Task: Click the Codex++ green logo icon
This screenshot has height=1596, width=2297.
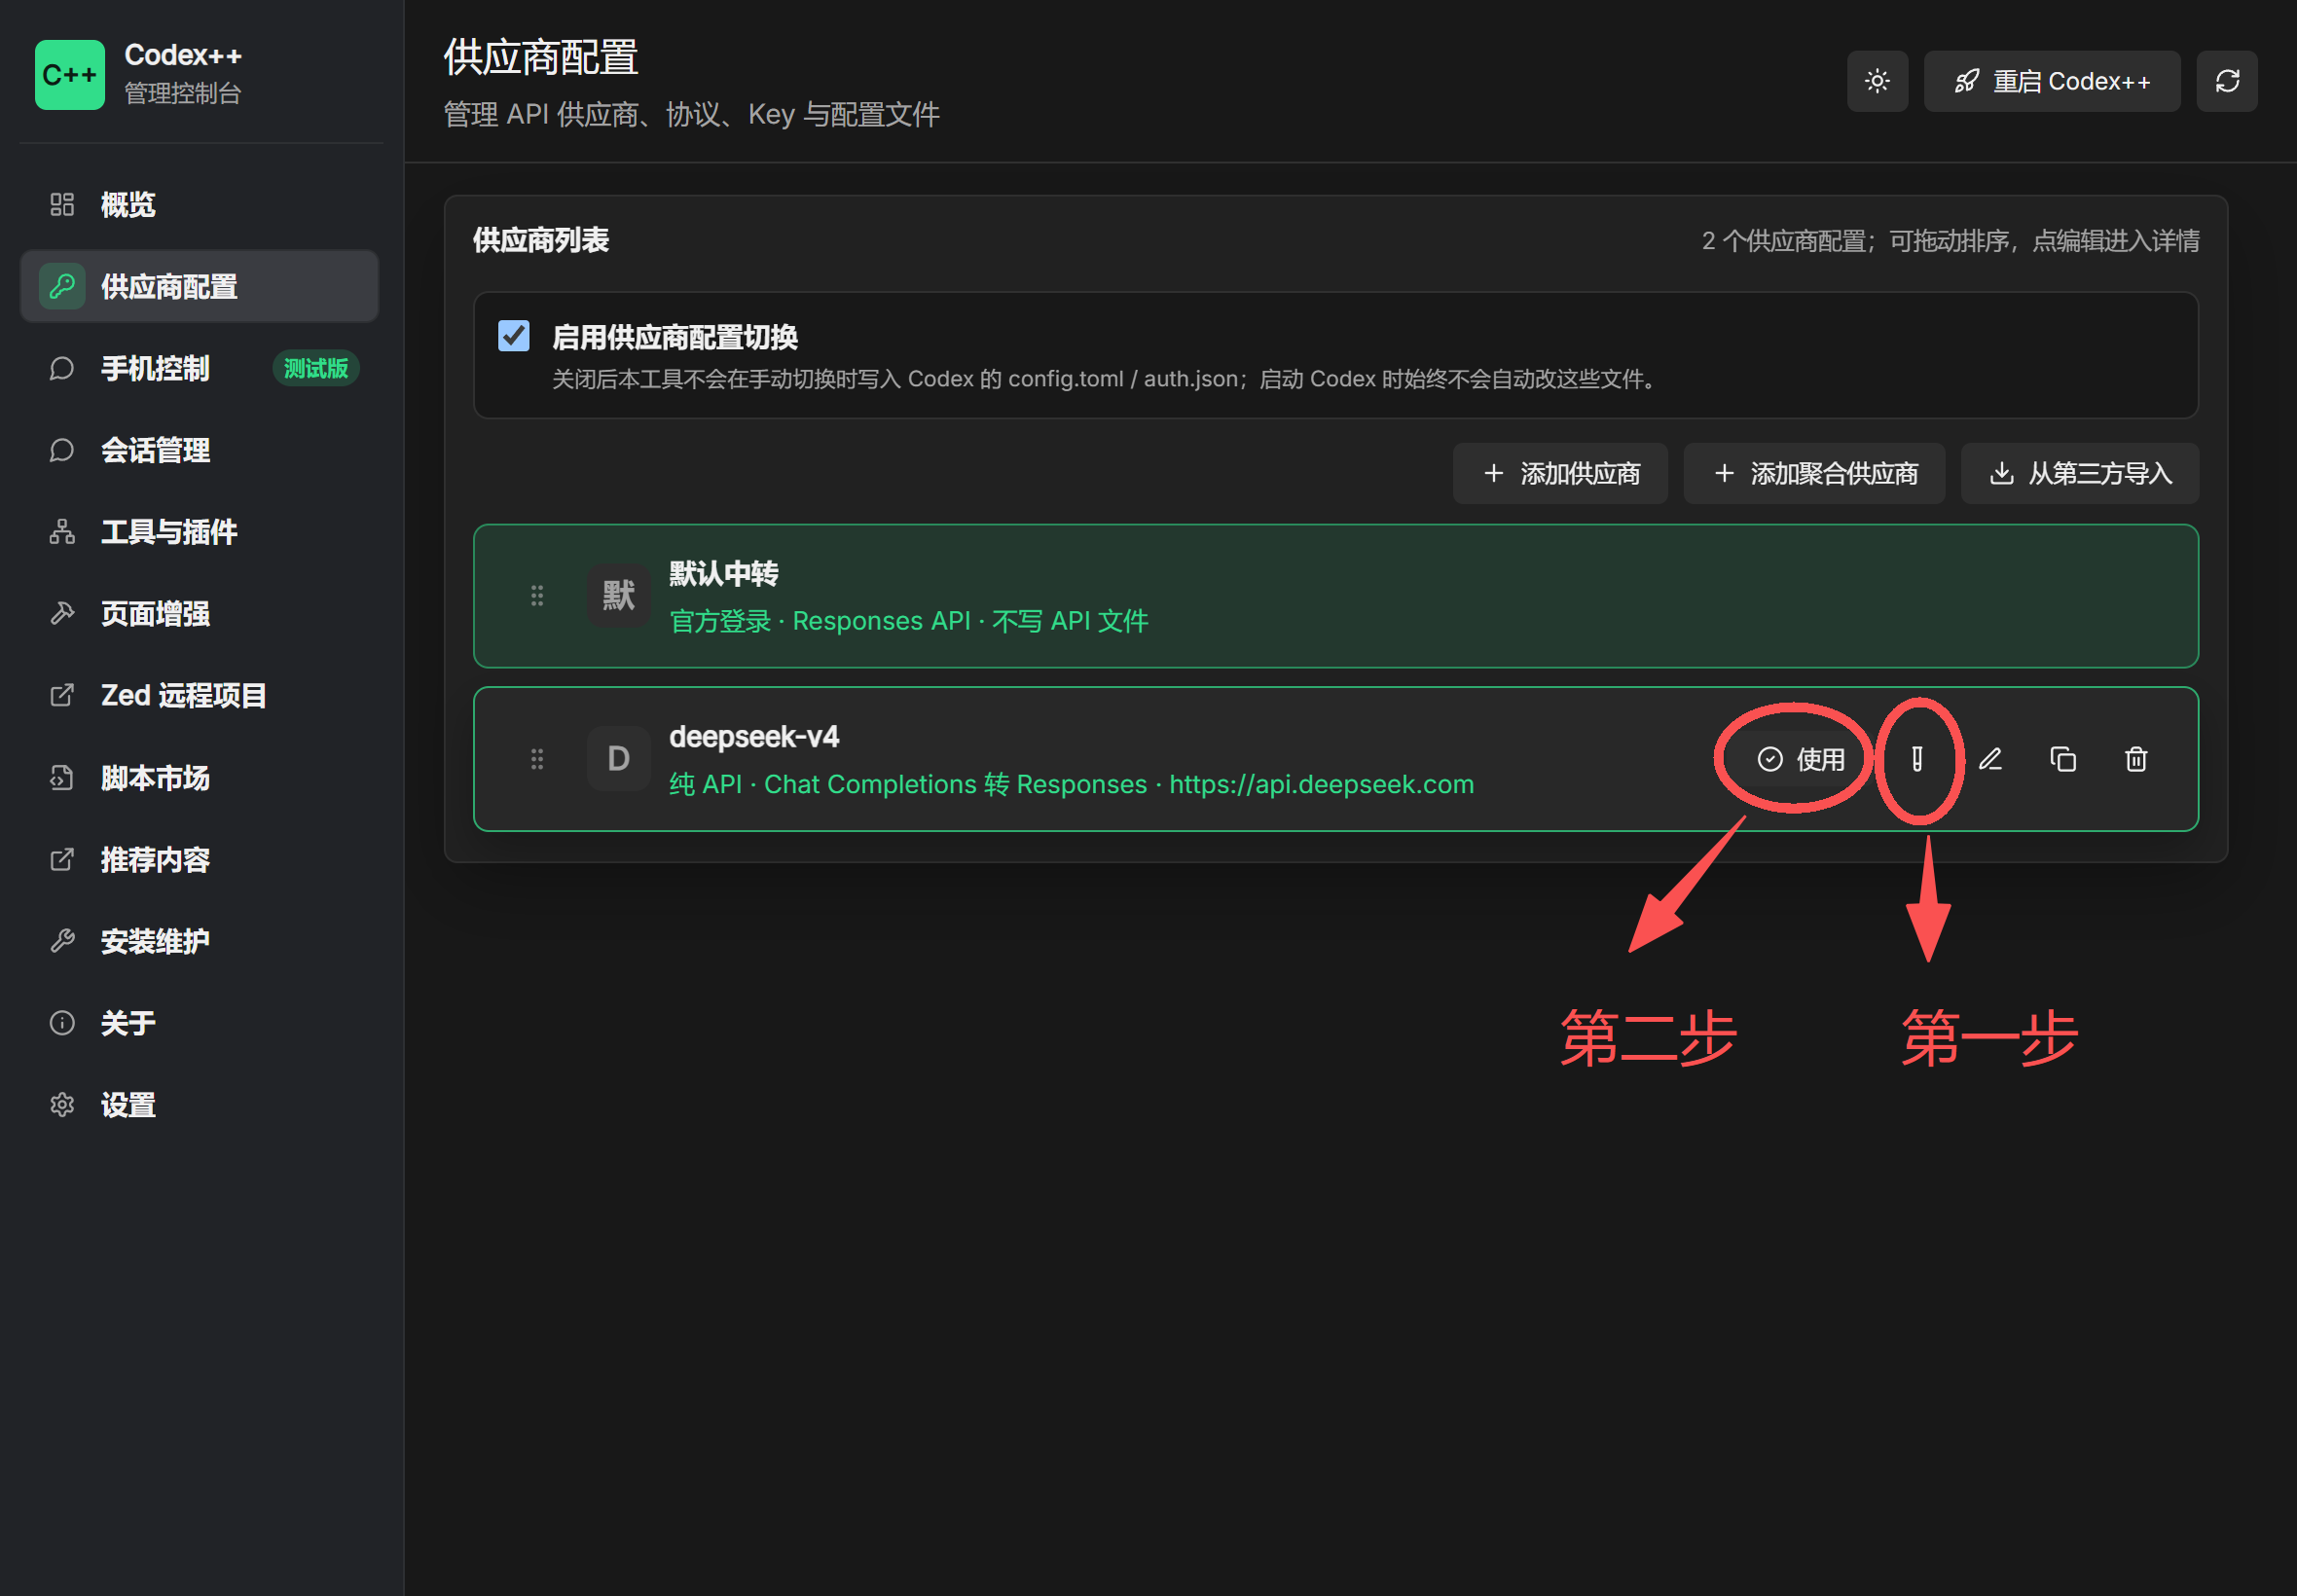Action: point(69,75)
